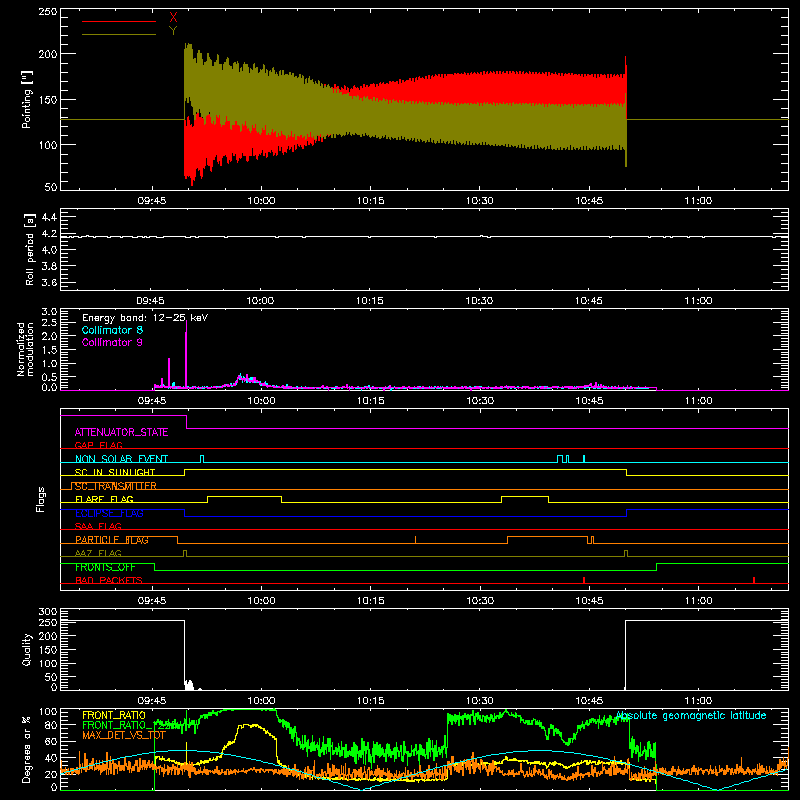Click the PARTICLE_FLAG narrow spike near 10:20
Screen dimensions: 800x800
click(415, 540)
